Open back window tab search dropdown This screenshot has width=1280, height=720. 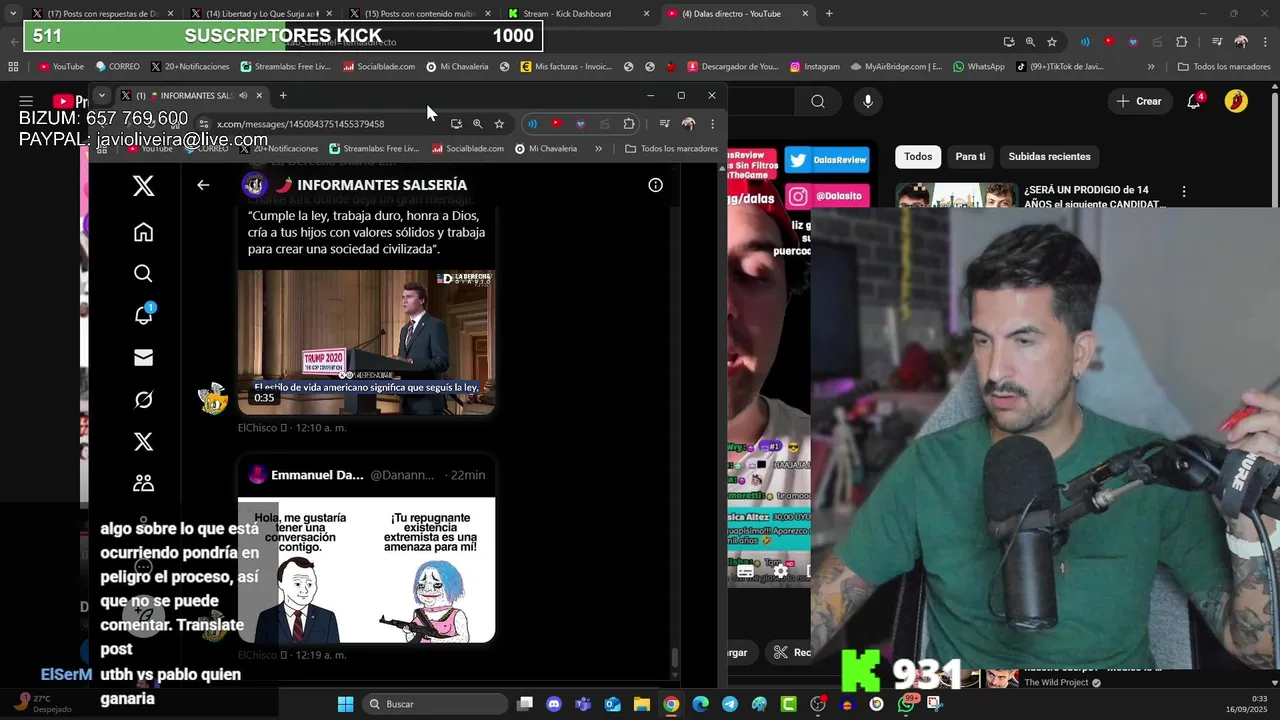click(12, 14)
